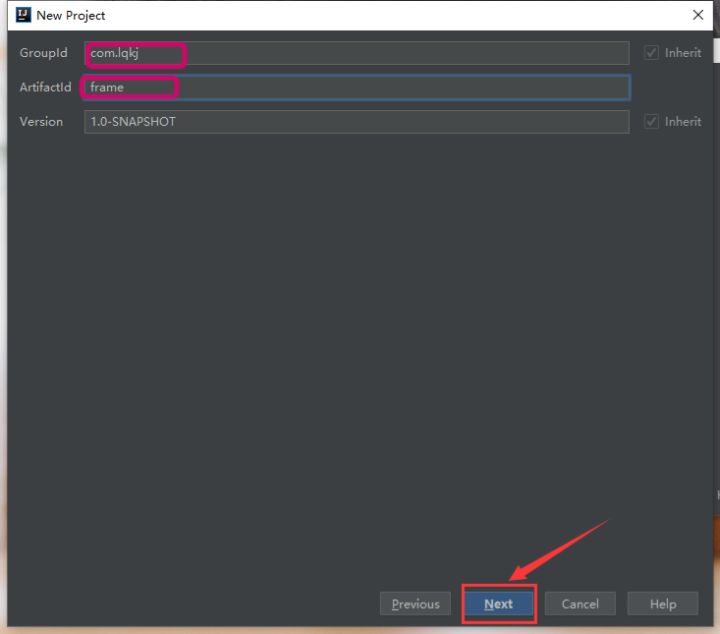
Task: Click the Next button
Action: click(x=499, y=604)
